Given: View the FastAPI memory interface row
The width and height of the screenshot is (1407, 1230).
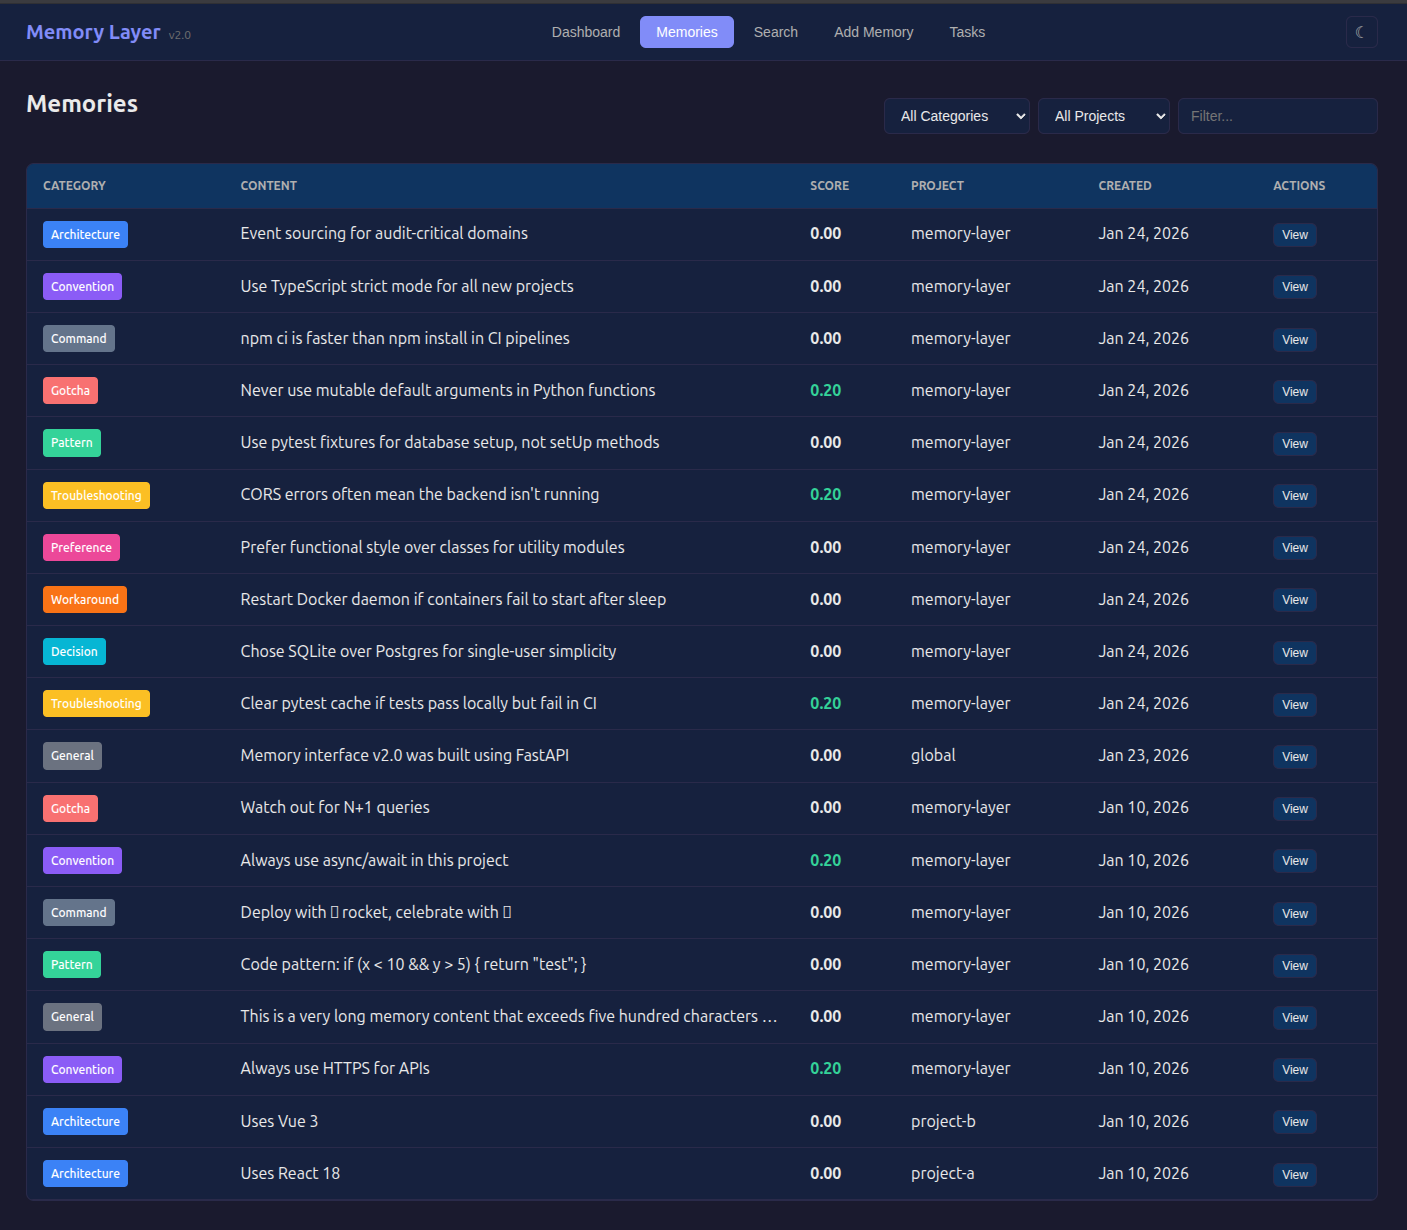Looking at the screenshot, I should click(x=1295, y=757).
